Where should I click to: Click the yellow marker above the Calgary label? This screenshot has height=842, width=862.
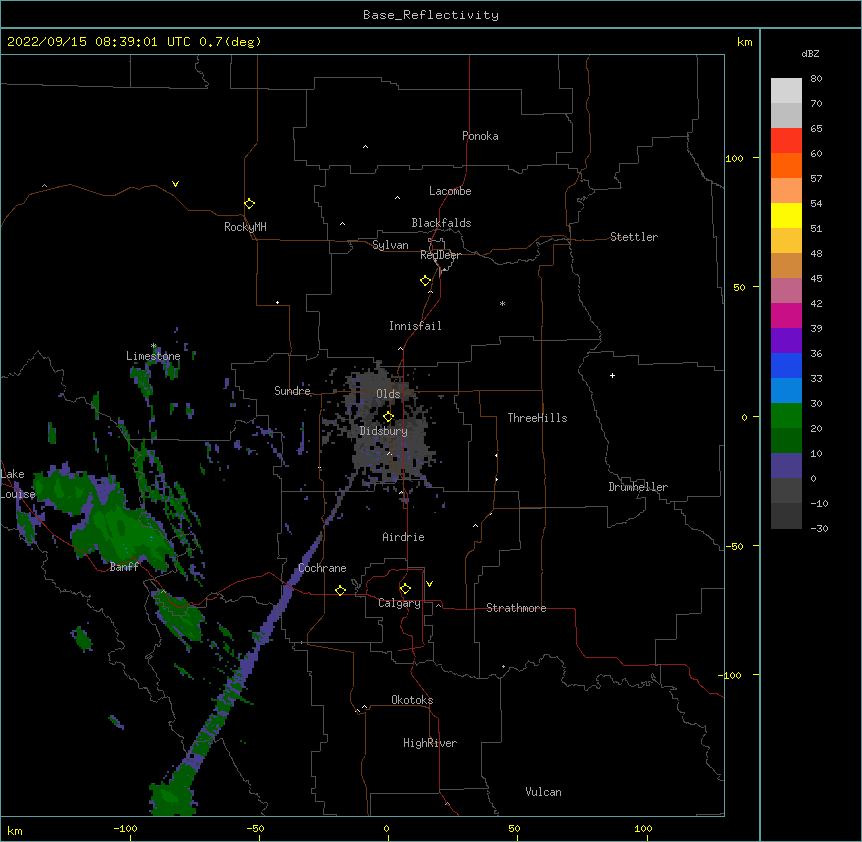pos(405,589)
